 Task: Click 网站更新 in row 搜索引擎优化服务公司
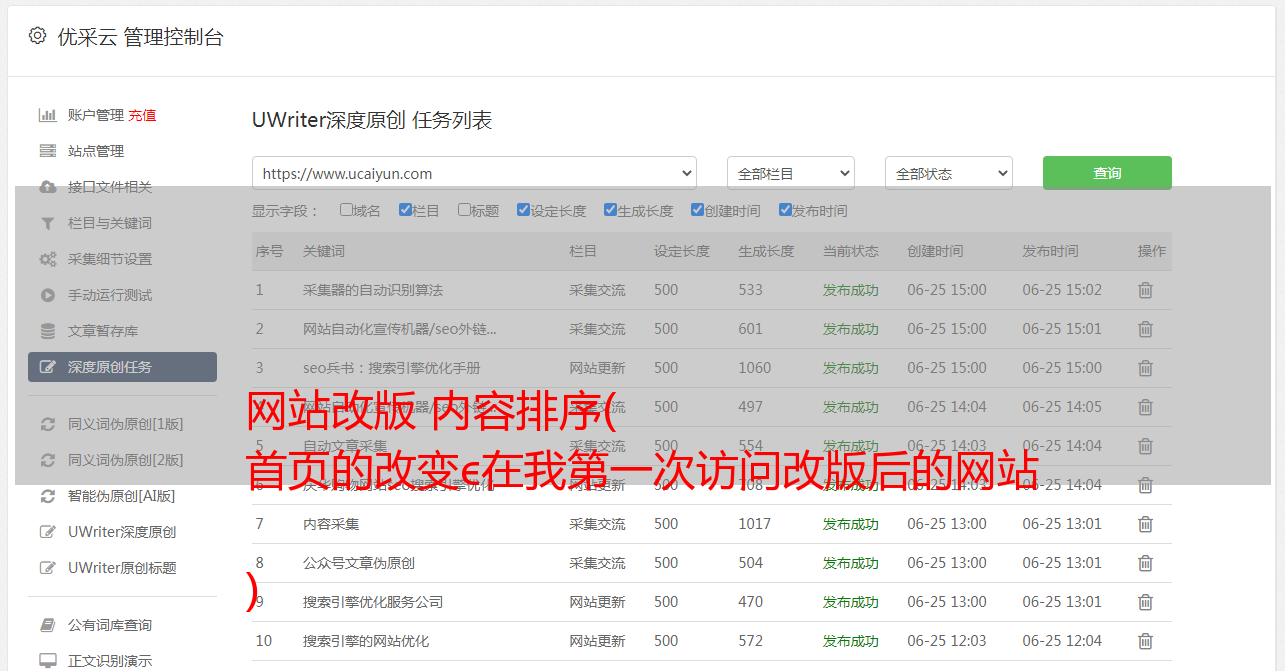[597, 602]
